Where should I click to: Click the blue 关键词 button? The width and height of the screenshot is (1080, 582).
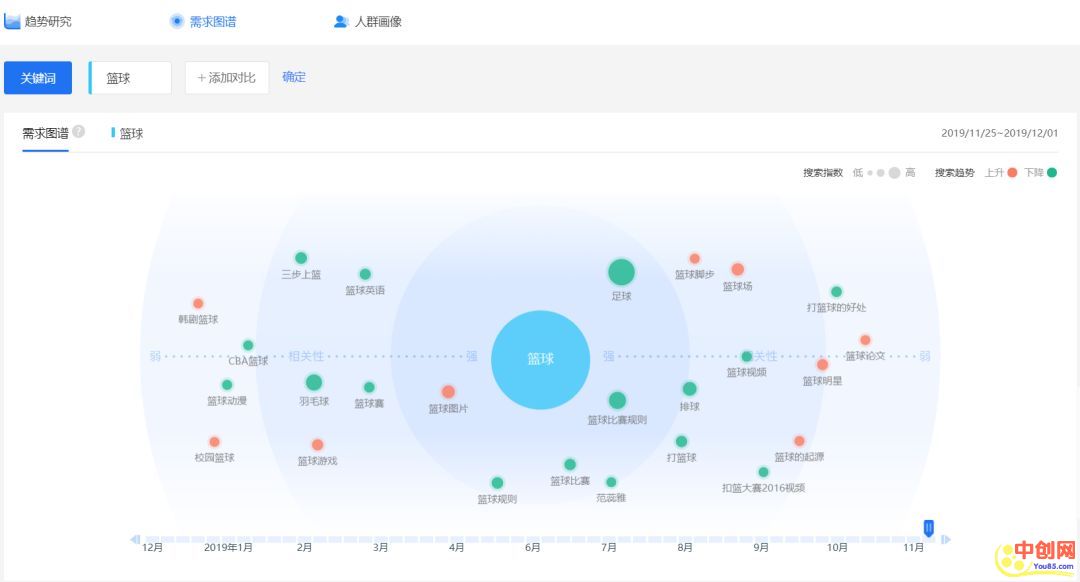38,78
